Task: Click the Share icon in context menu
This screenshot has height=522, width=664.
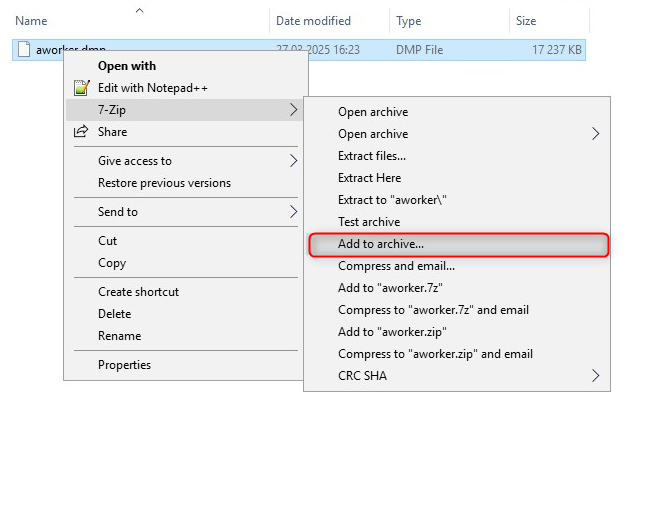Action: point(82,132)
